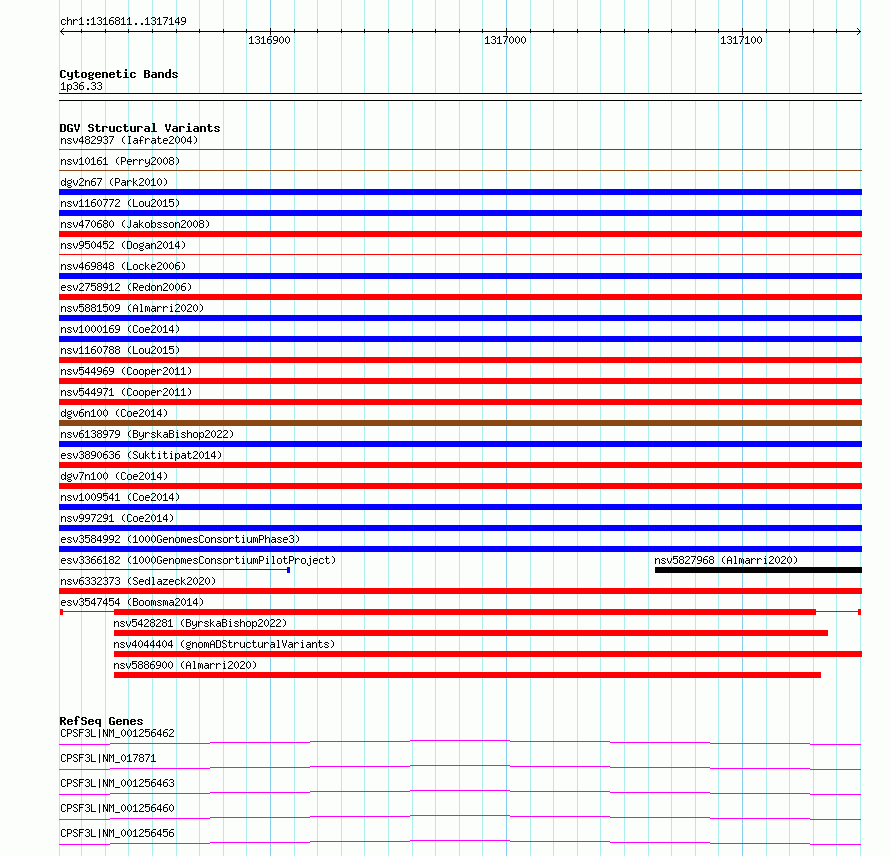
Task: Click the RefSeq Genes track title
Action: pos(101,721)
